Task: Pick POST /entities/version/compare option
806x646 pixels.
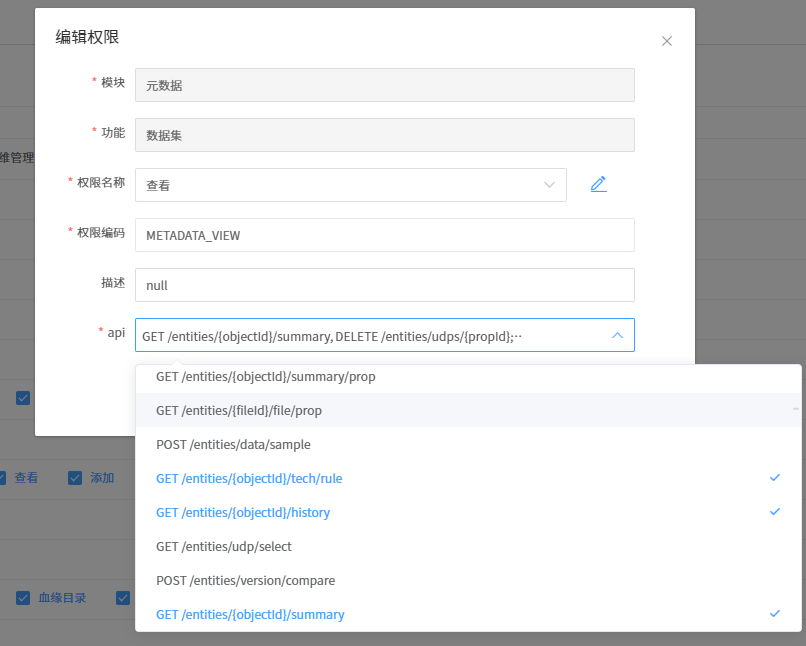Action: pos(468,580)
